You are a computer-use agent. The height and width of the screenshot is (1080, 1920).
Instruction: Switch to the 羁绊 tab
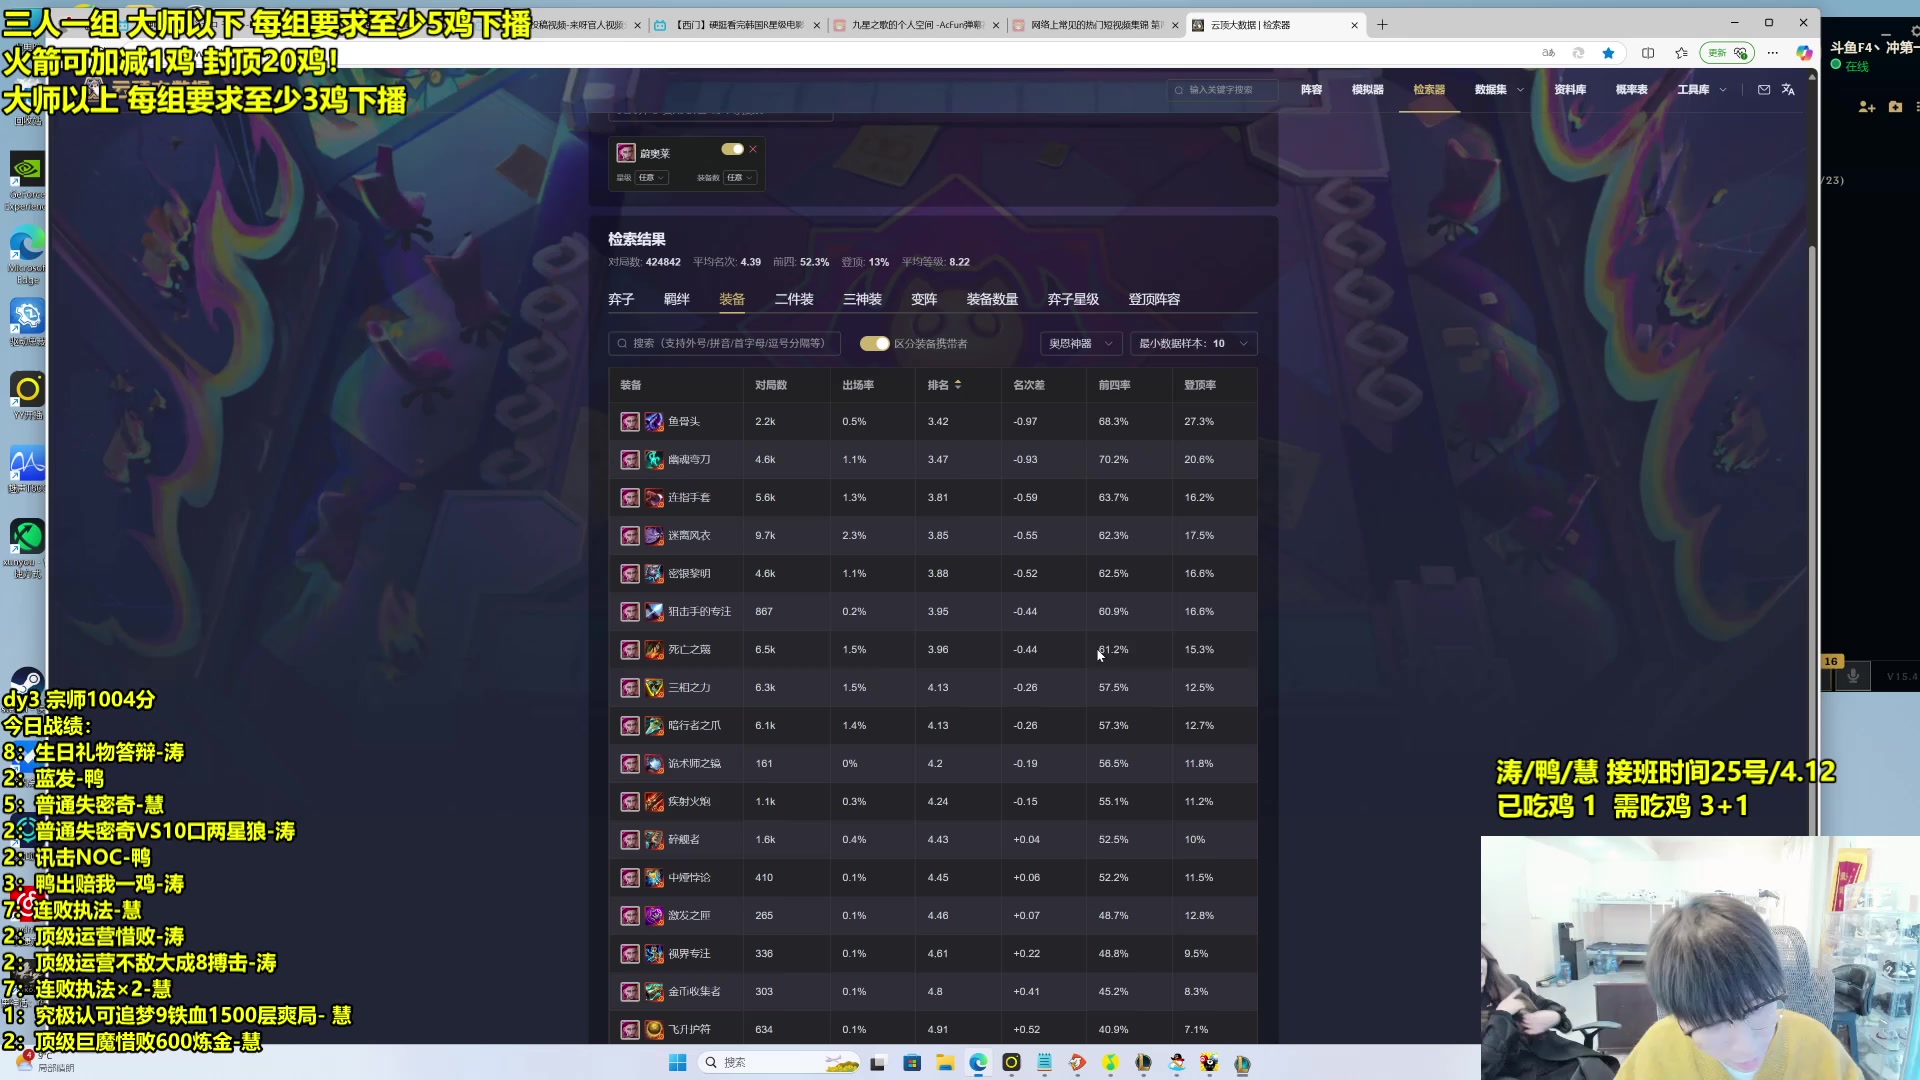[677, 300]
